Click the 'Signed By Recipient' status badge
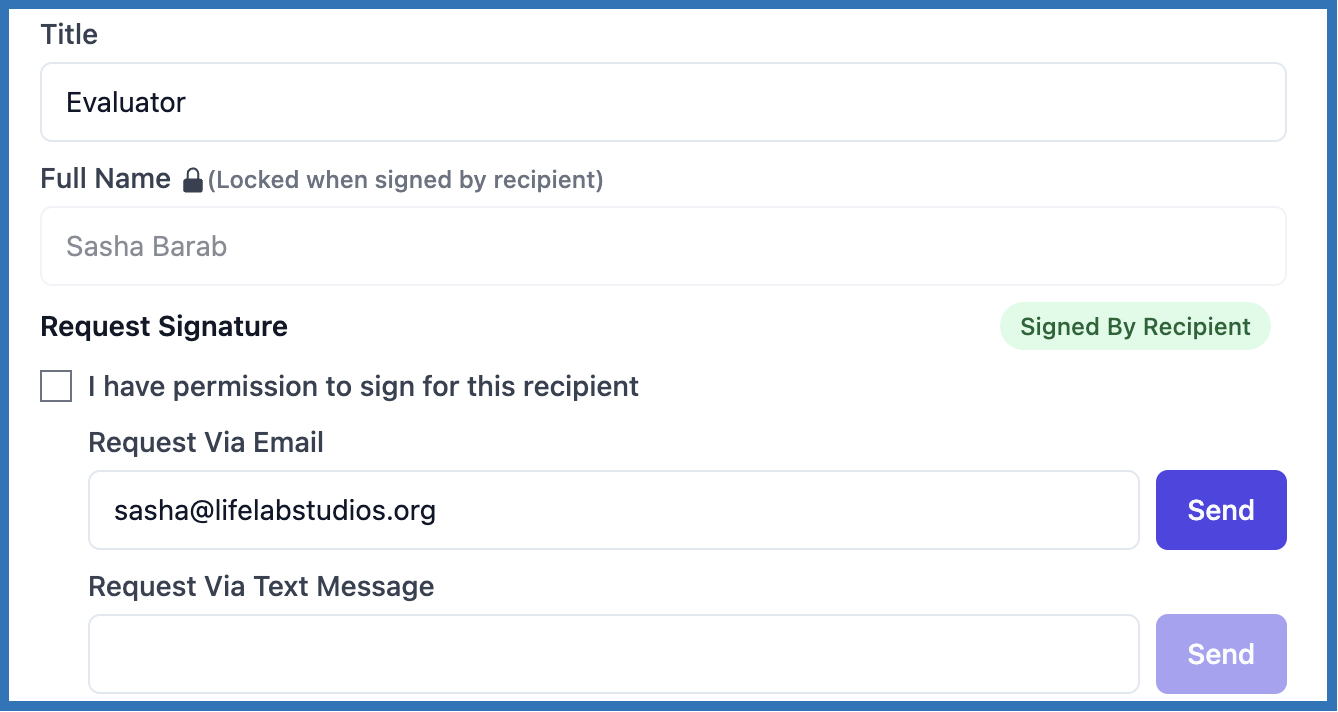This screenshot has width=1338, height=712. pyautogui.click(x=1134, y=326)
